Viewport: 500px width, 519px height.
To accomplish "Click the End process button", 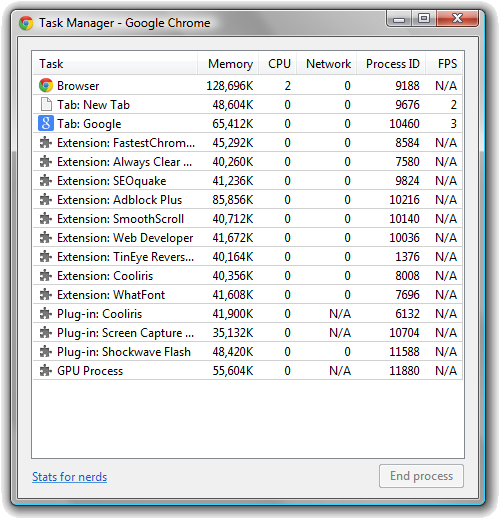I will pos(421,476).
